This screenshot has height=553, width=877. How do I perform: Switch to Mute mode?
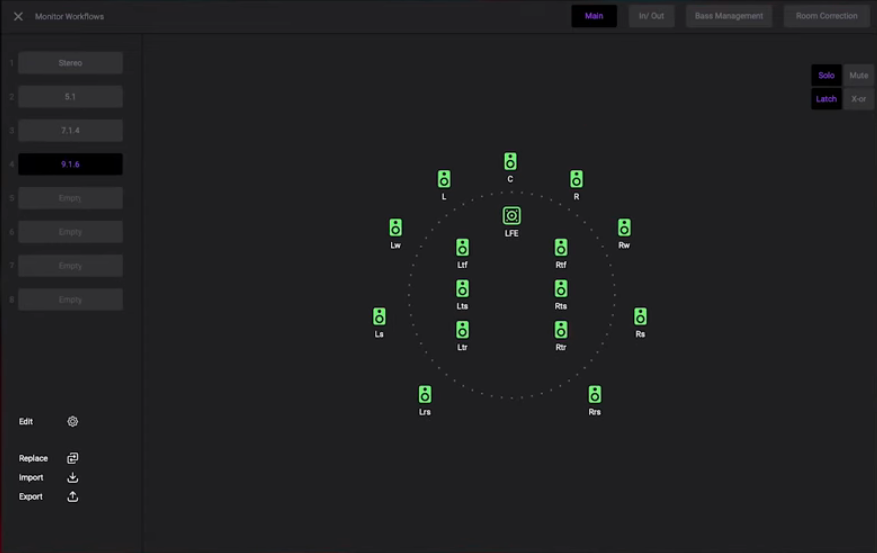point(859,75)
